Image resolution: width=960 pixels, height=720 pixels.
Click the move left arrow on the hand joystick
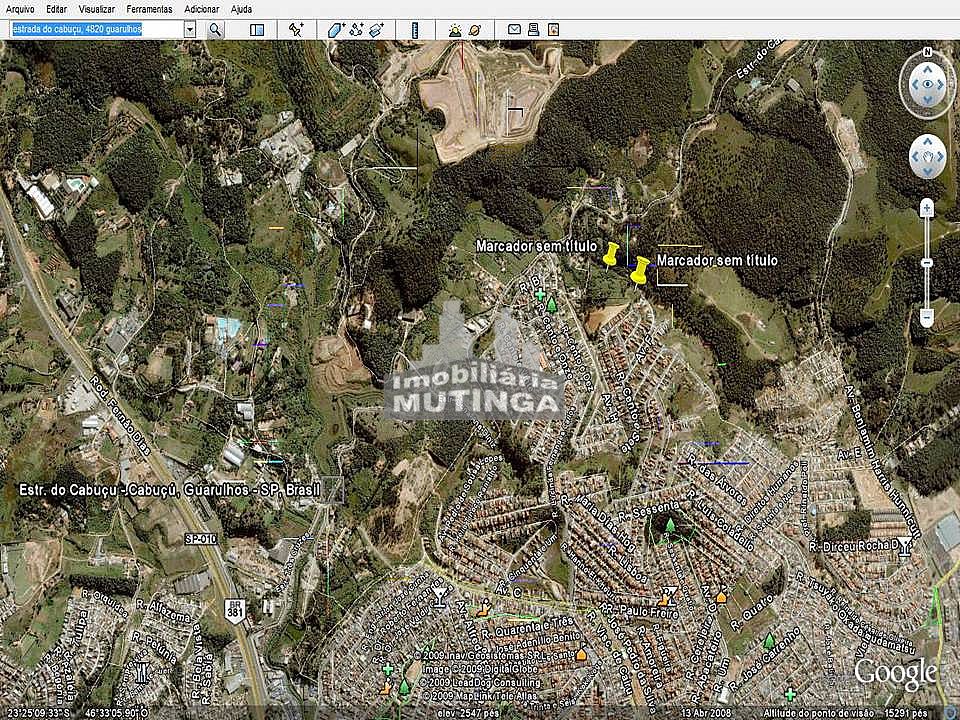pyautogui.click(x=914, y=157)
